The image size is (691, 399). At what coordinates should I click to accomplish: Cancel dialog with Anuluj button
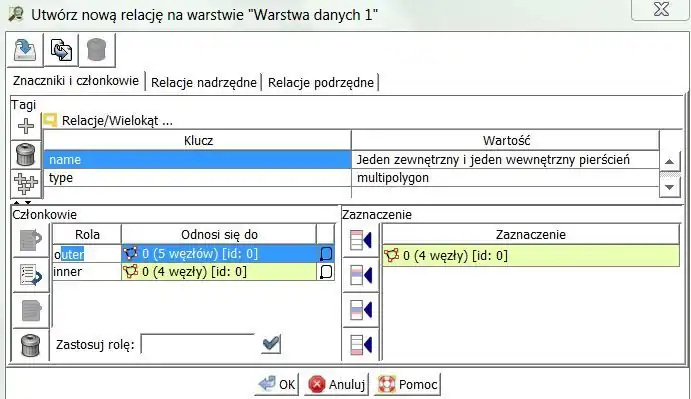point(337,384)
